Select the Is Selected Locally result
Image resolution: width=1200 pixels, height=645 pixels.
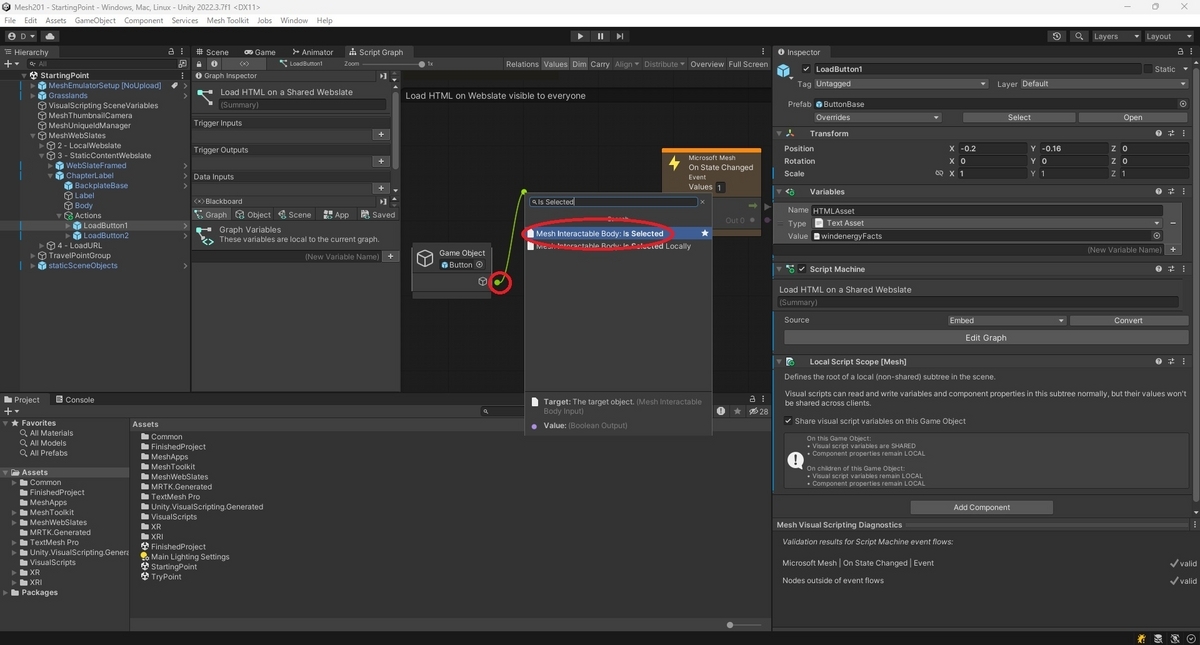pyautogui.click(x=618, y=246)
